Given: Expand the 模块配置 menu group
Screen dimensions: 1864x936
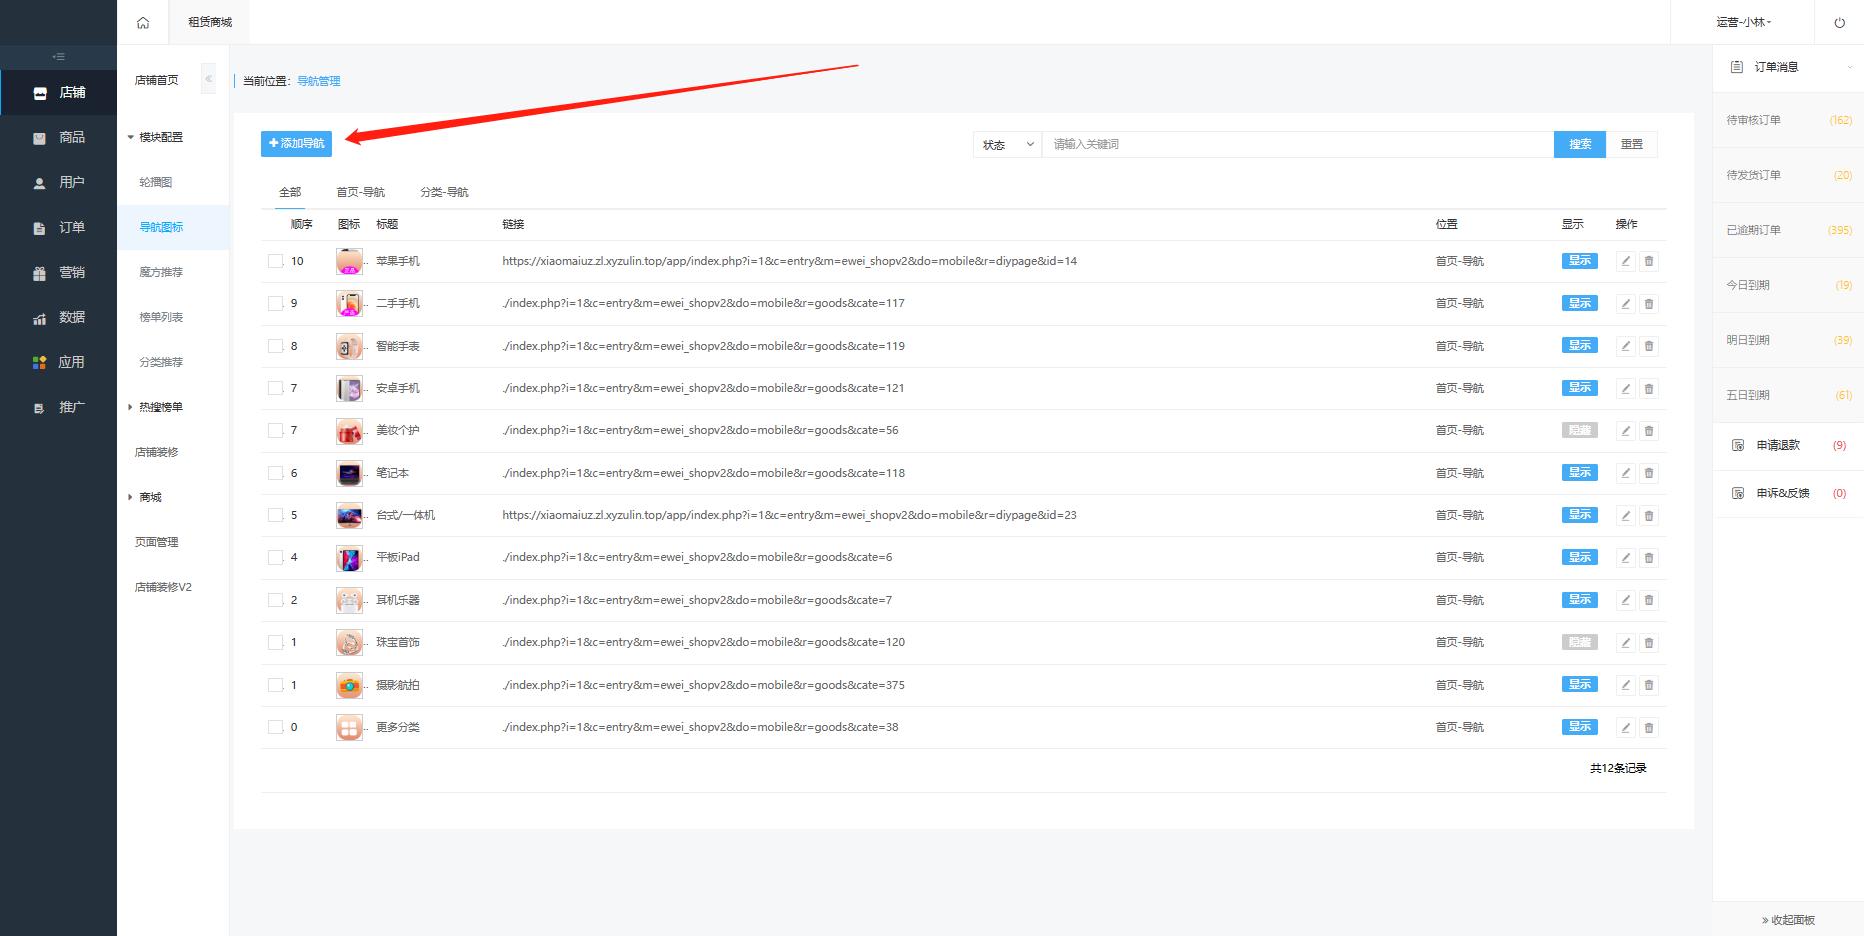Looking at the screenshot, I should [x=156, y=137].
